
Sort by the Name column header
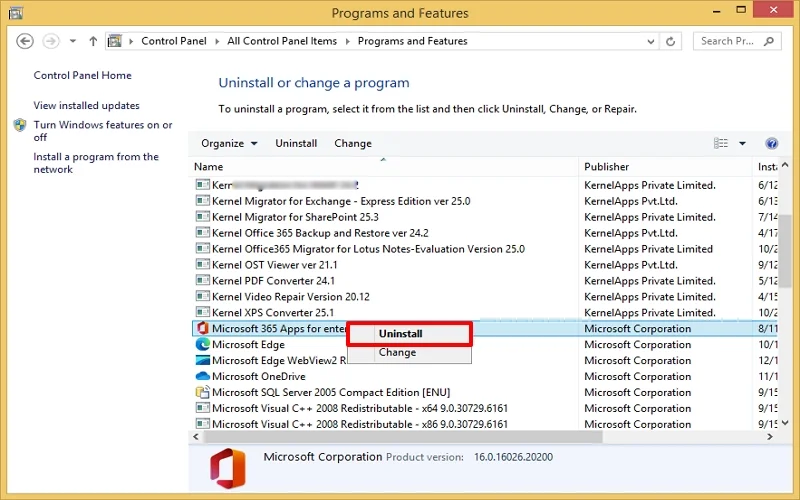click(x=385, y=167)
